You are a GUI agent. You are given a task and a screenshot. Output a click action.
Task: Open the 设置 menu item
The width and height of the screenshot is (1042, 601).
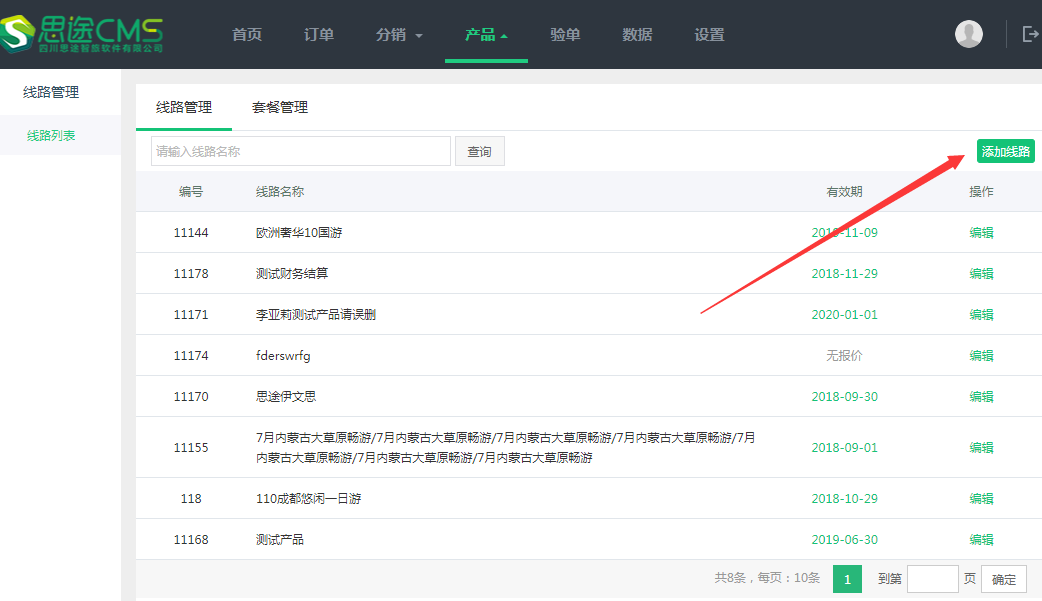709,35
